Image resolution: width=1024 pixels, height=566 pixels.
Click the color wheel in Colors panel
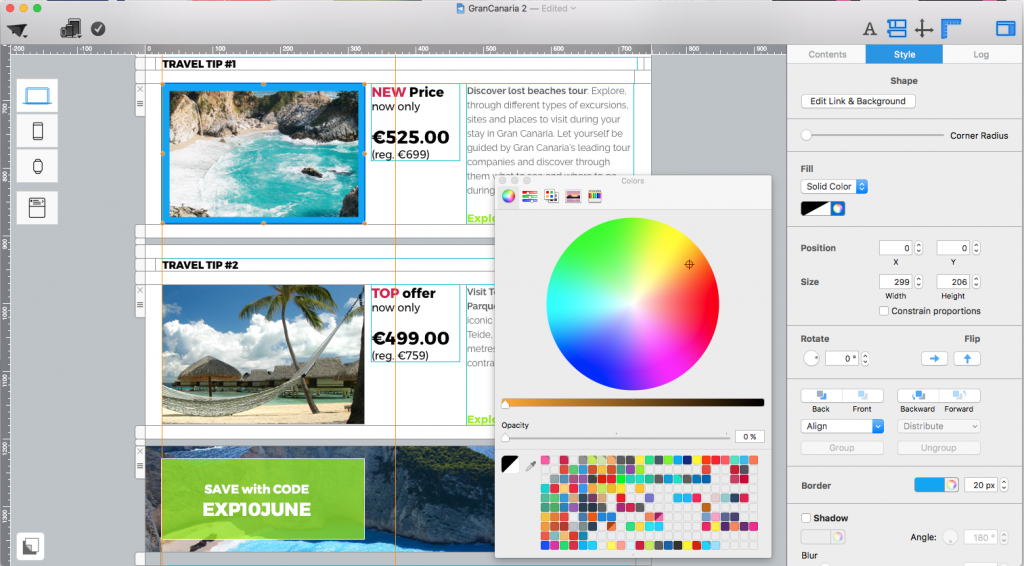(x=633, y=304)
